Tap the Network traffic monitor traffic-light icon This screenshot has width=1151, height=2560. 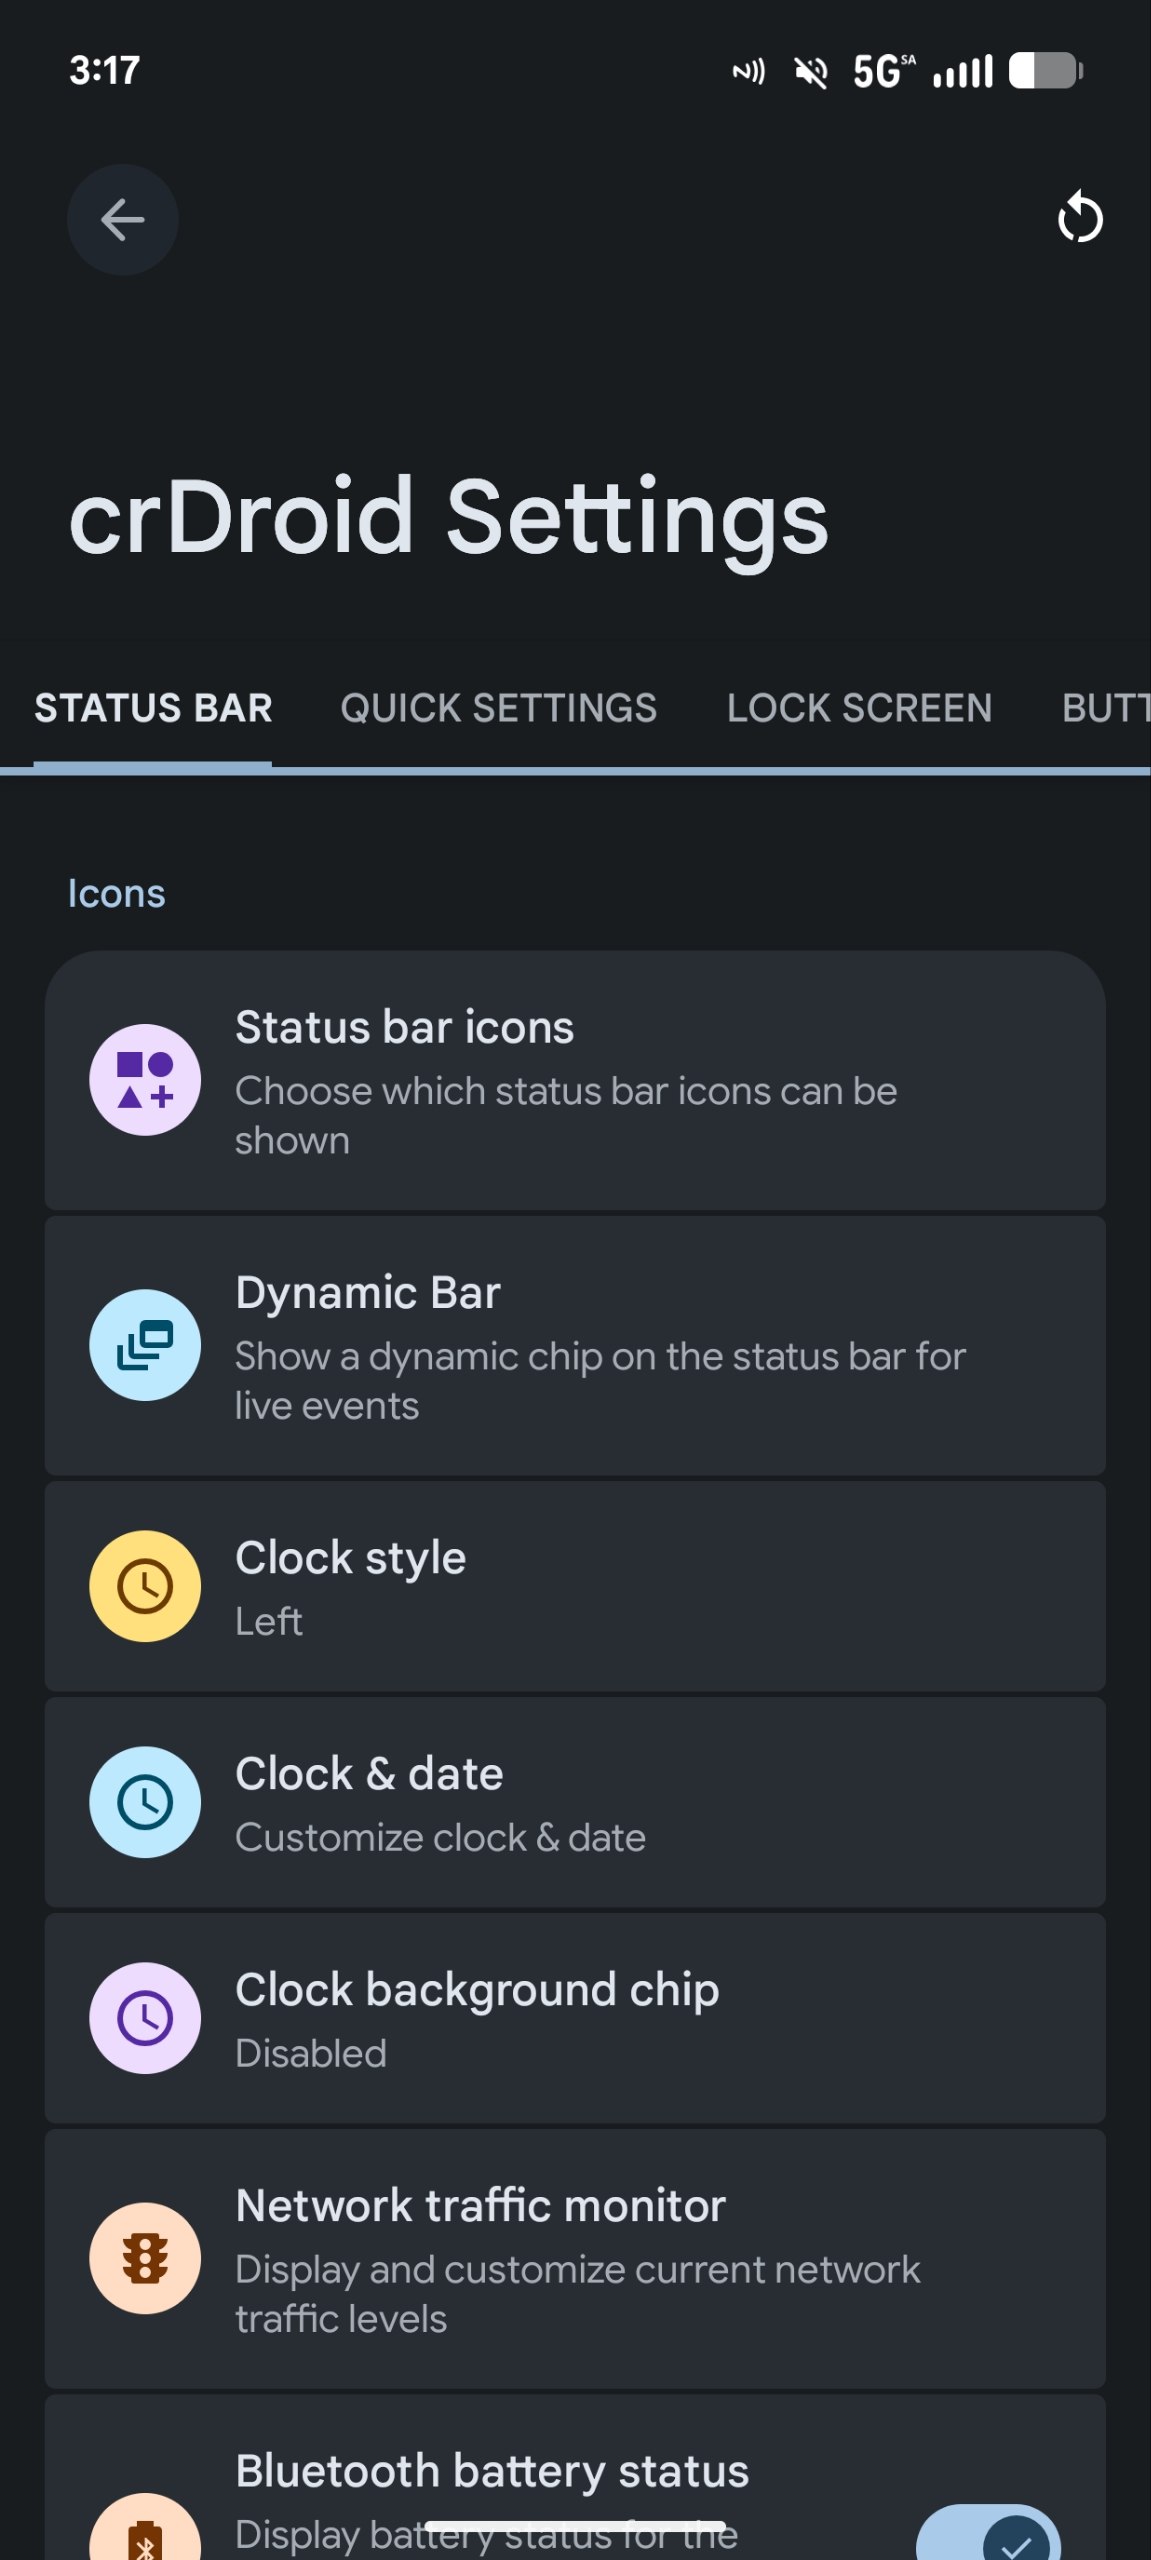point(145,2258)
